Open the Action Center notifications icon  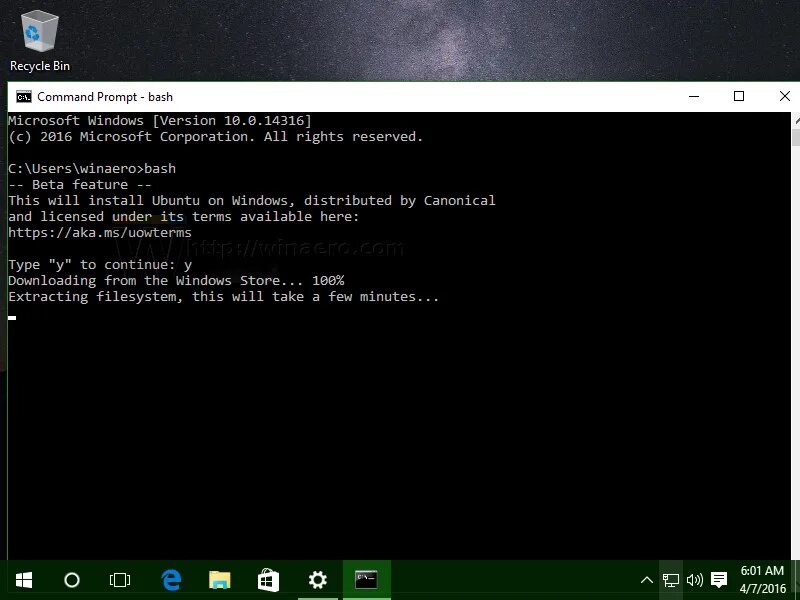(x=719, y=580)
